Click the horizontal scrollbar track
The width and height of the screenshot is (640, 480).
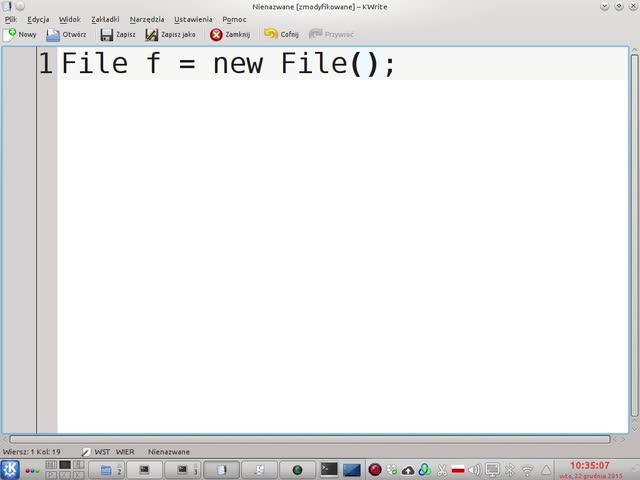pyautogui.click(x=310, y=439)
